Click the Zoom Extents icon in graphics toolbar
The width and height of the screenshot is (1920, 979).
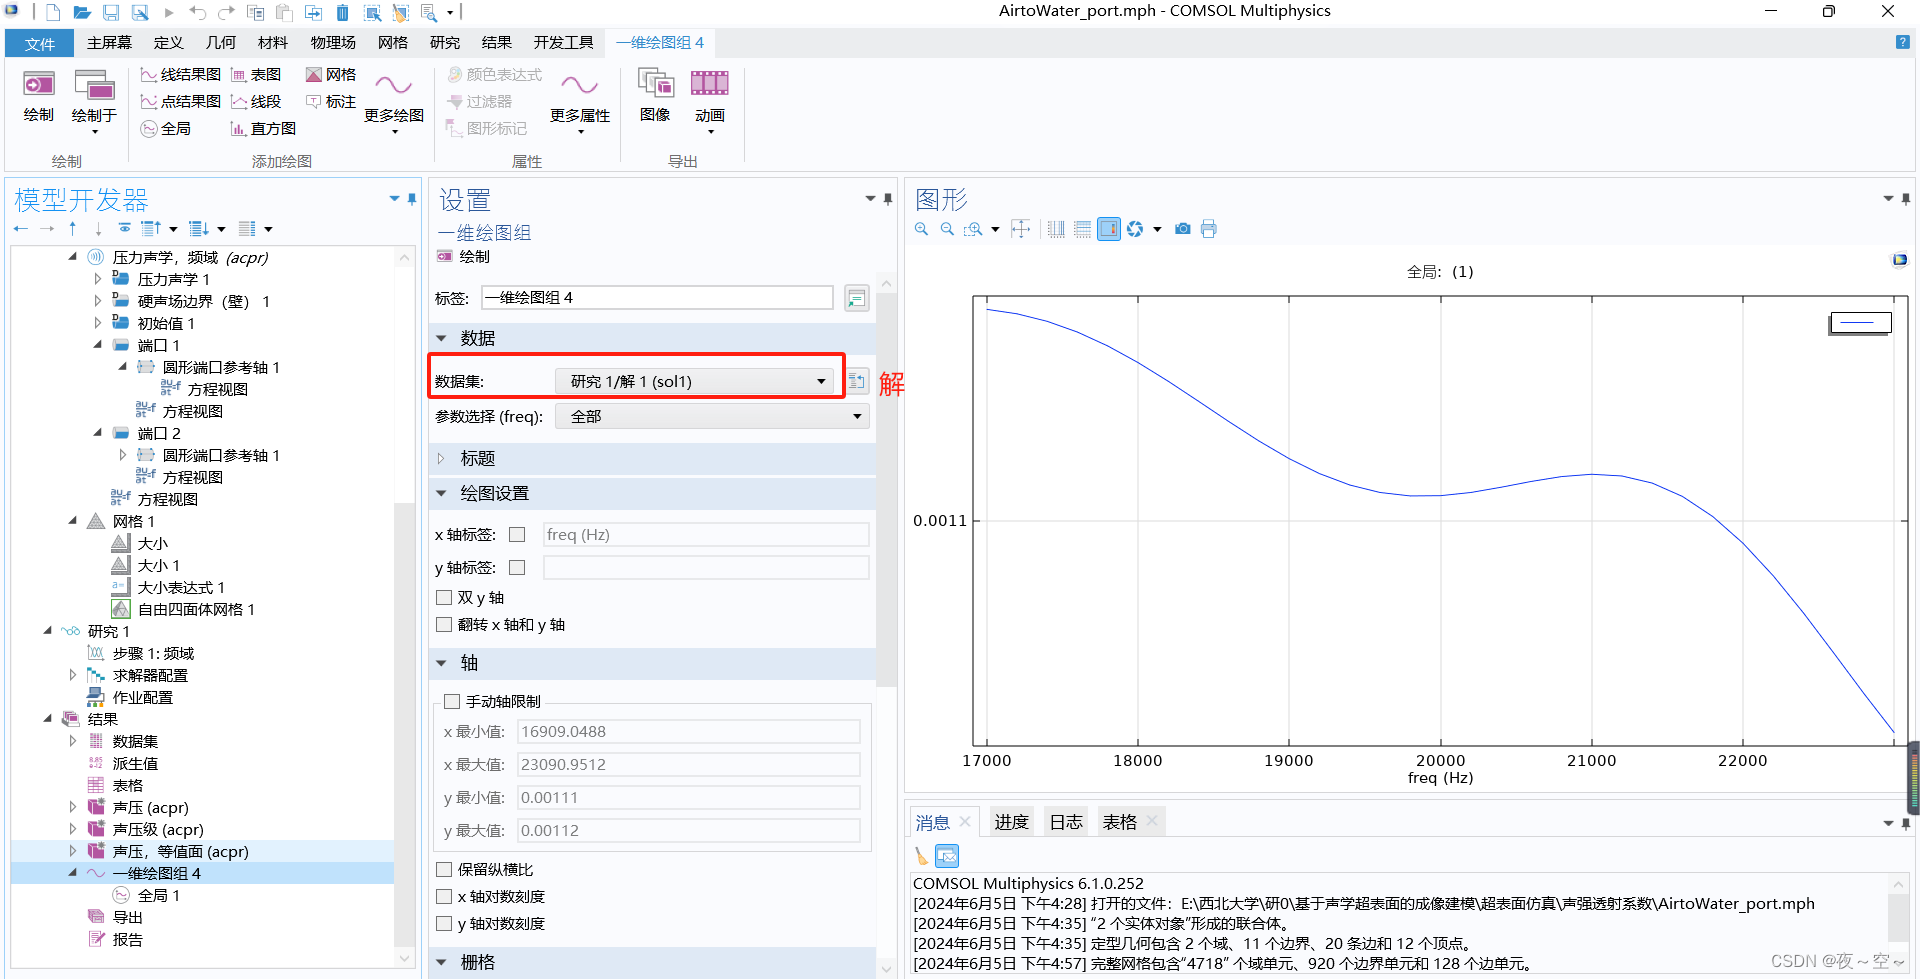click(1020, 229)
